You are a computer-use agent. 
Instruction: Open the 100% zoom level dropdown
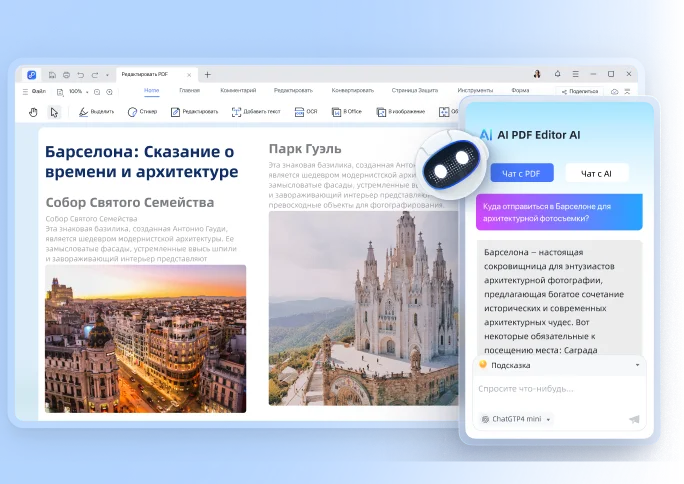(x=79, y=92)
